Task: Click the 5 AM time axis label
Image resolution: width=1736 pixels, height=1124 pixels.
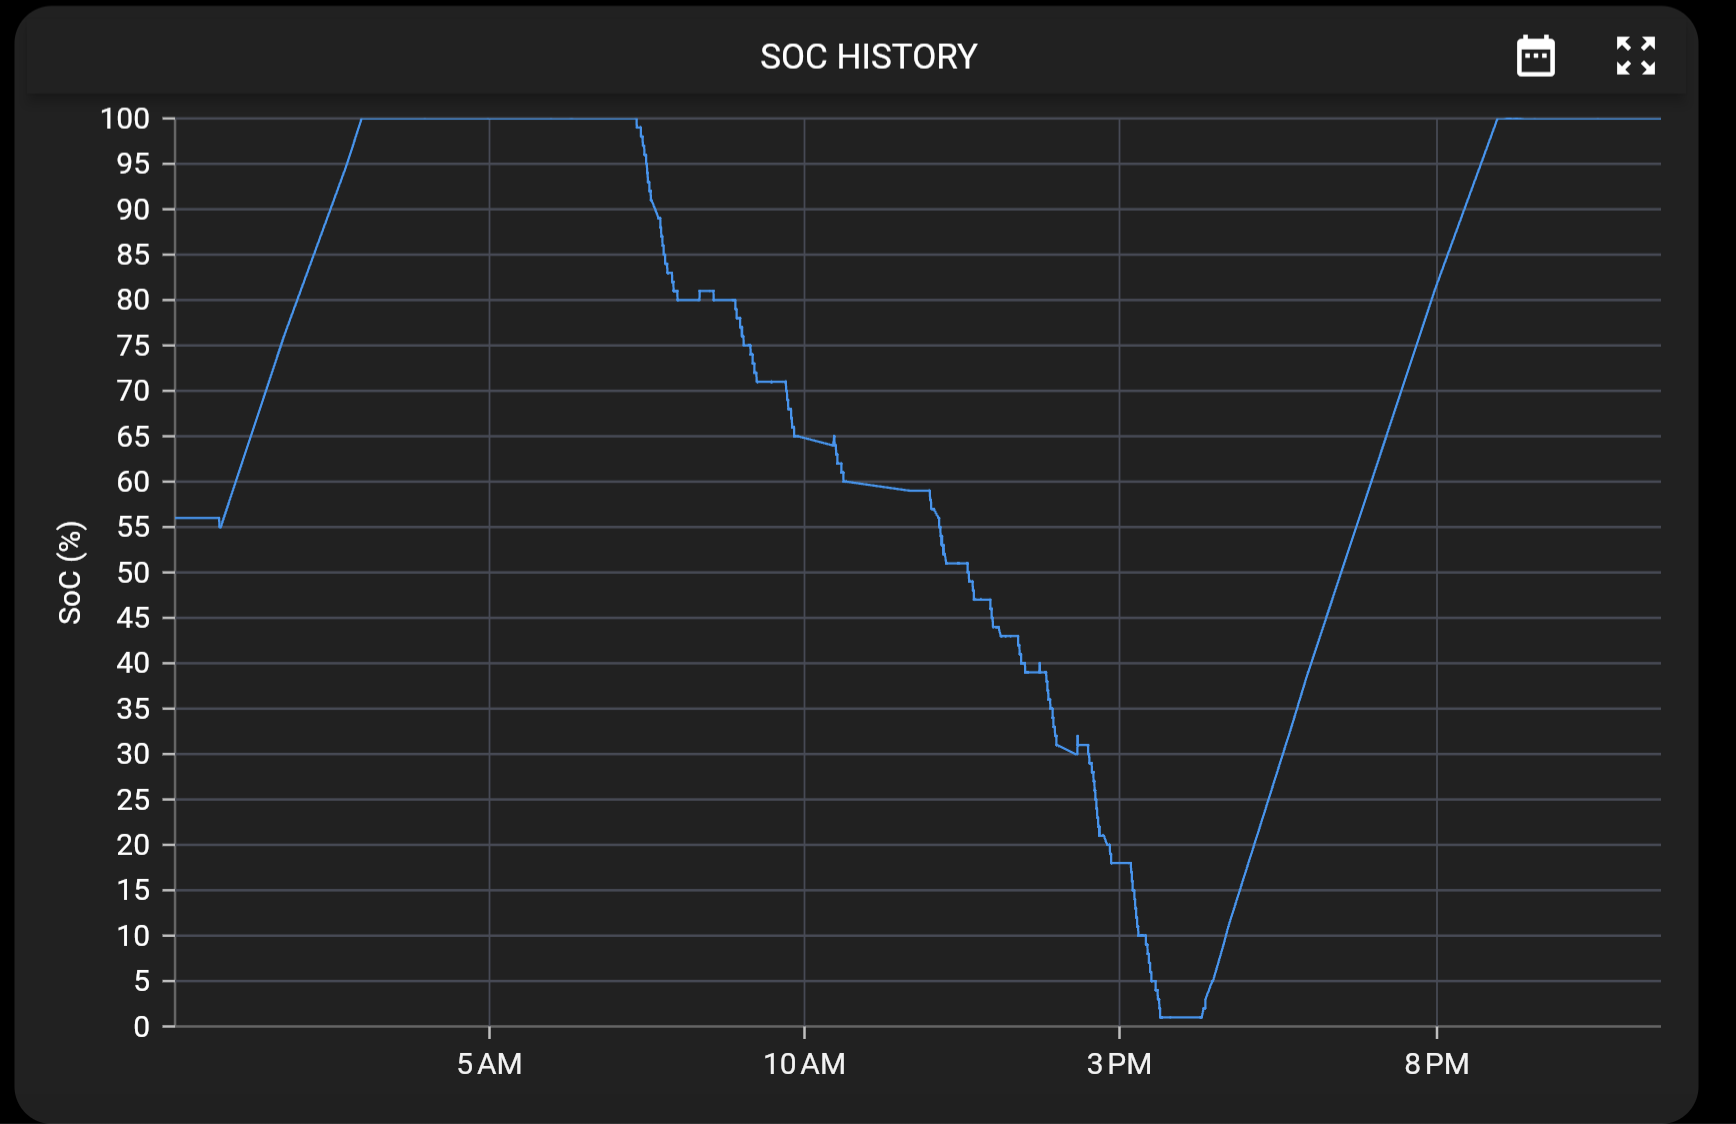Action: click(489, 1064)
